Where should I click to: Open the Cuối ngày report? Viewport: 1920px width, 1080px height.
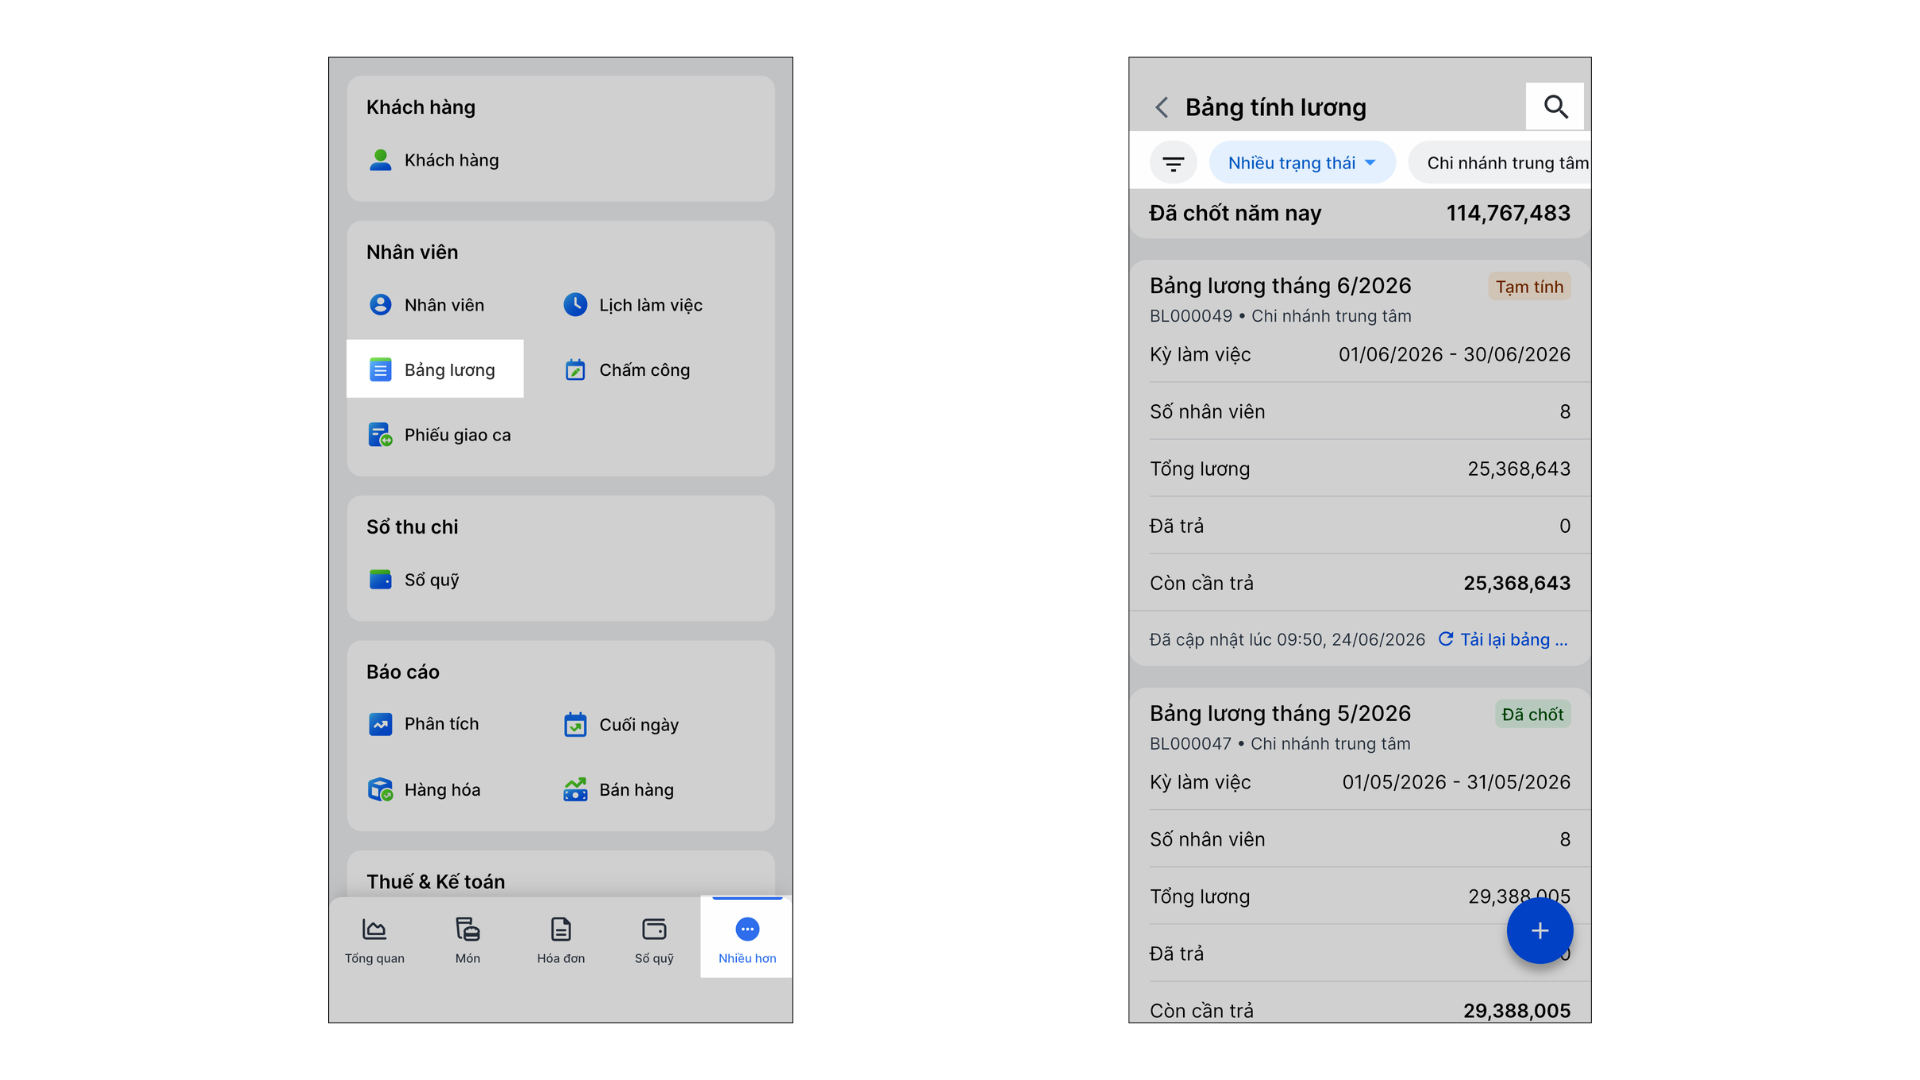(621, 725)
